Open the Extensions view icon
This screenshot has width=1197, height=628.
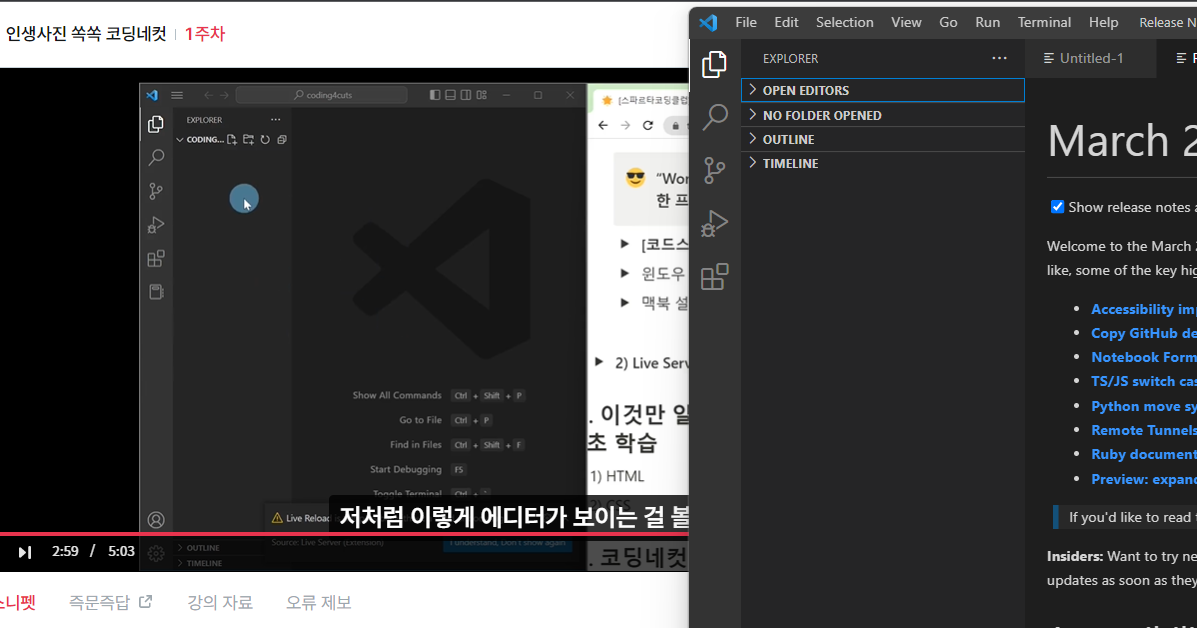pyautogui.click(x=715, y=276)
